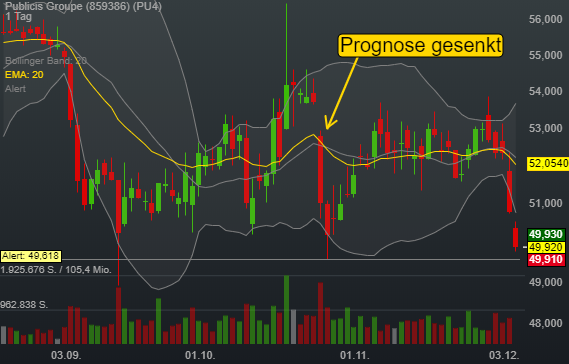Click the chart title 'Publicis Groupe (859386) (PU4)'

pos(83,6)
